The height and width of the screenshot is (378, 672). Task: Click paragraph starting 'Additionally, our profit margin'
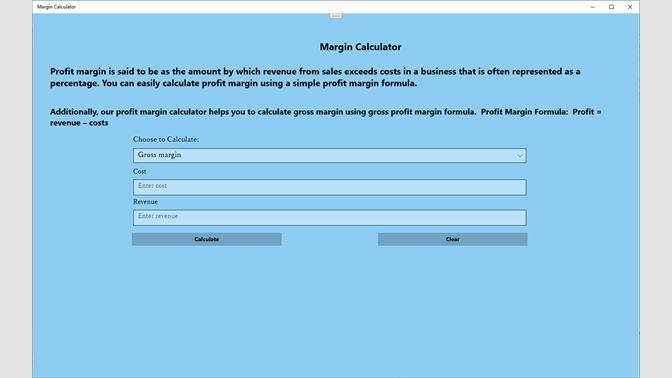(326, 117)
